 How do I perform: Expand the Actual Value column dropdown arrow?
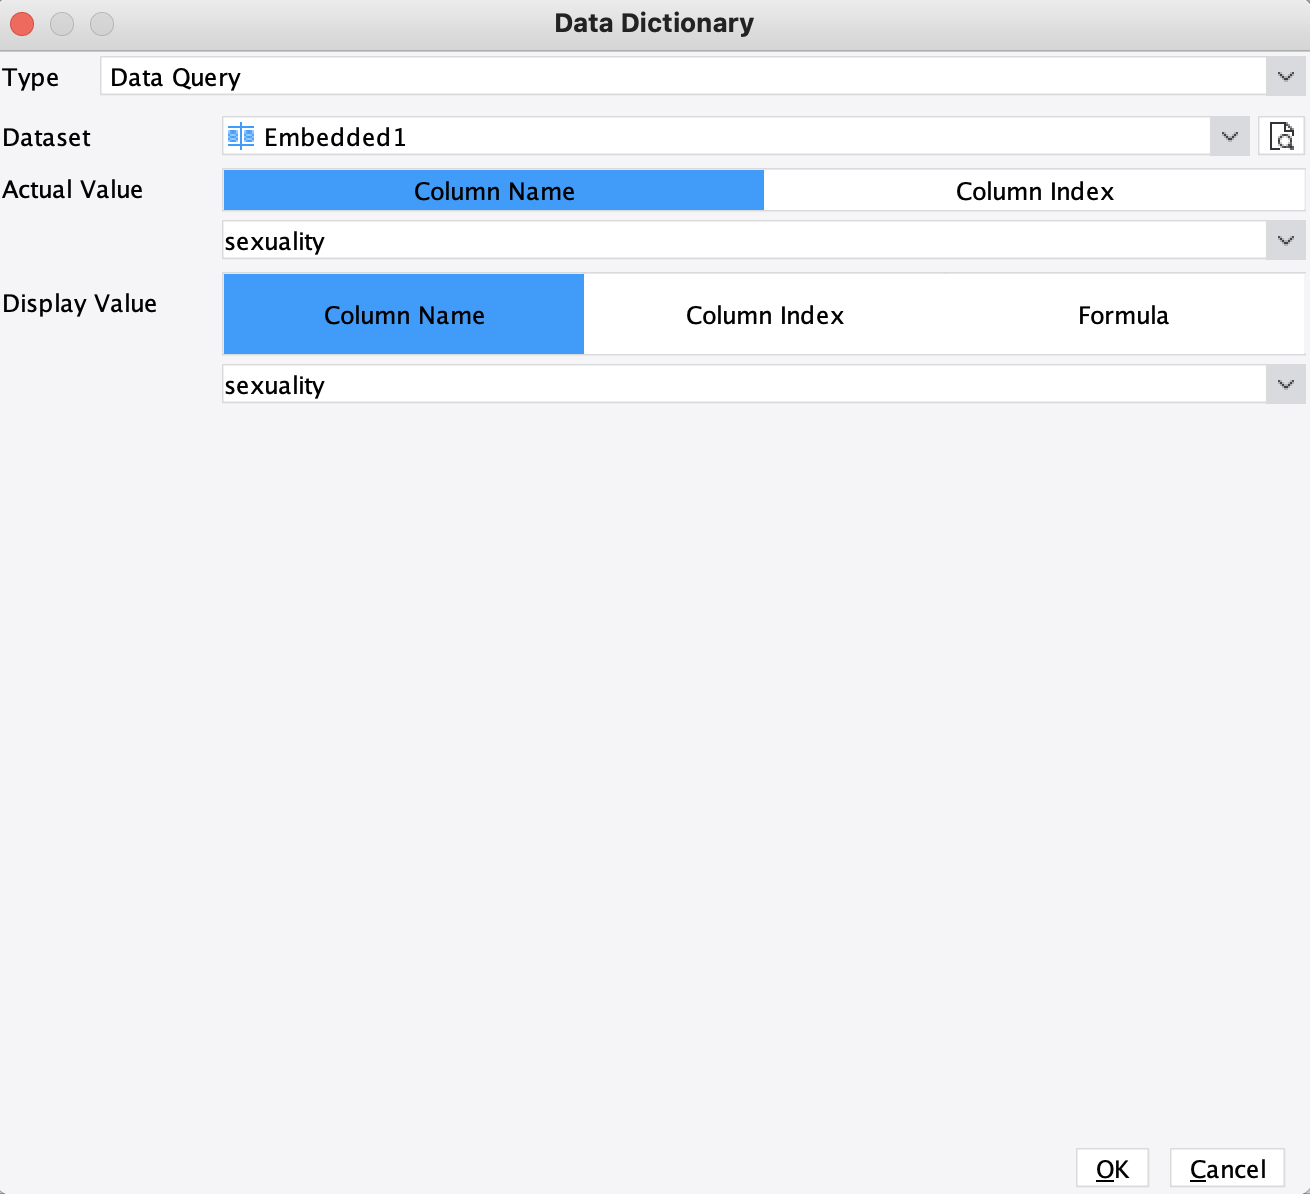point(1286,241)
